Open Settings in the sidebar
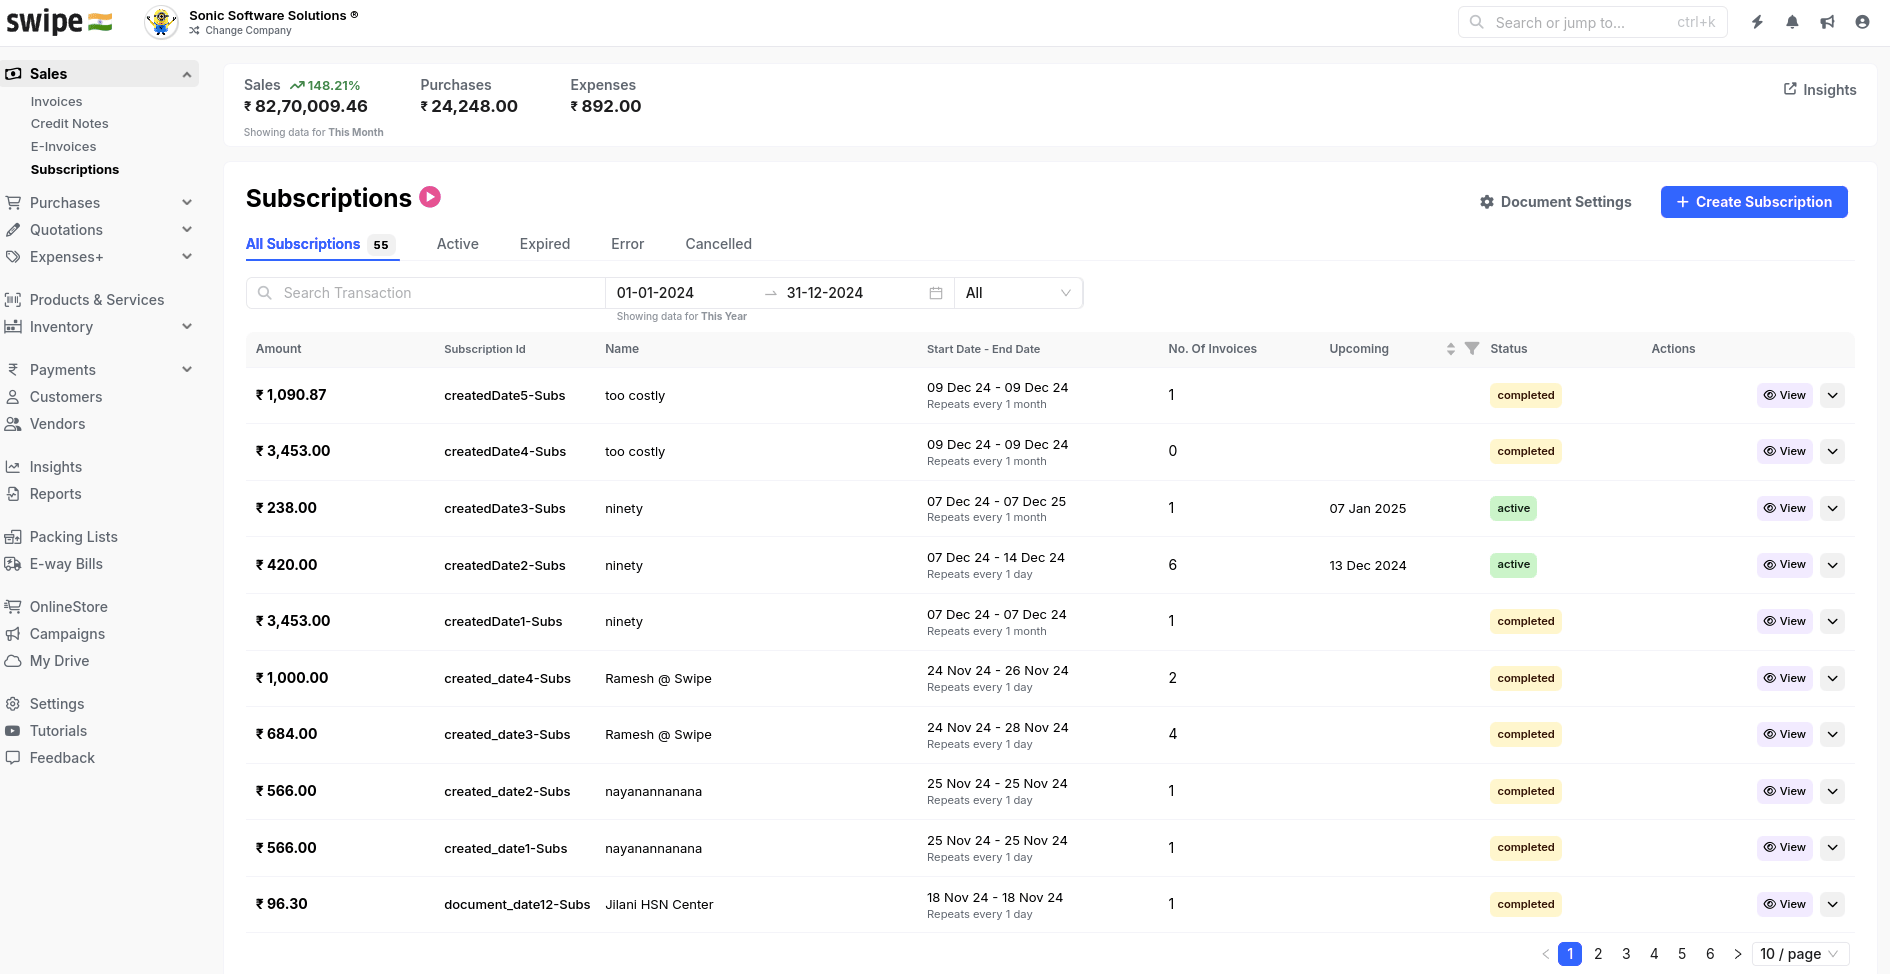The height and width of the screenshot is (974, 1890). (x=57, y=704)
